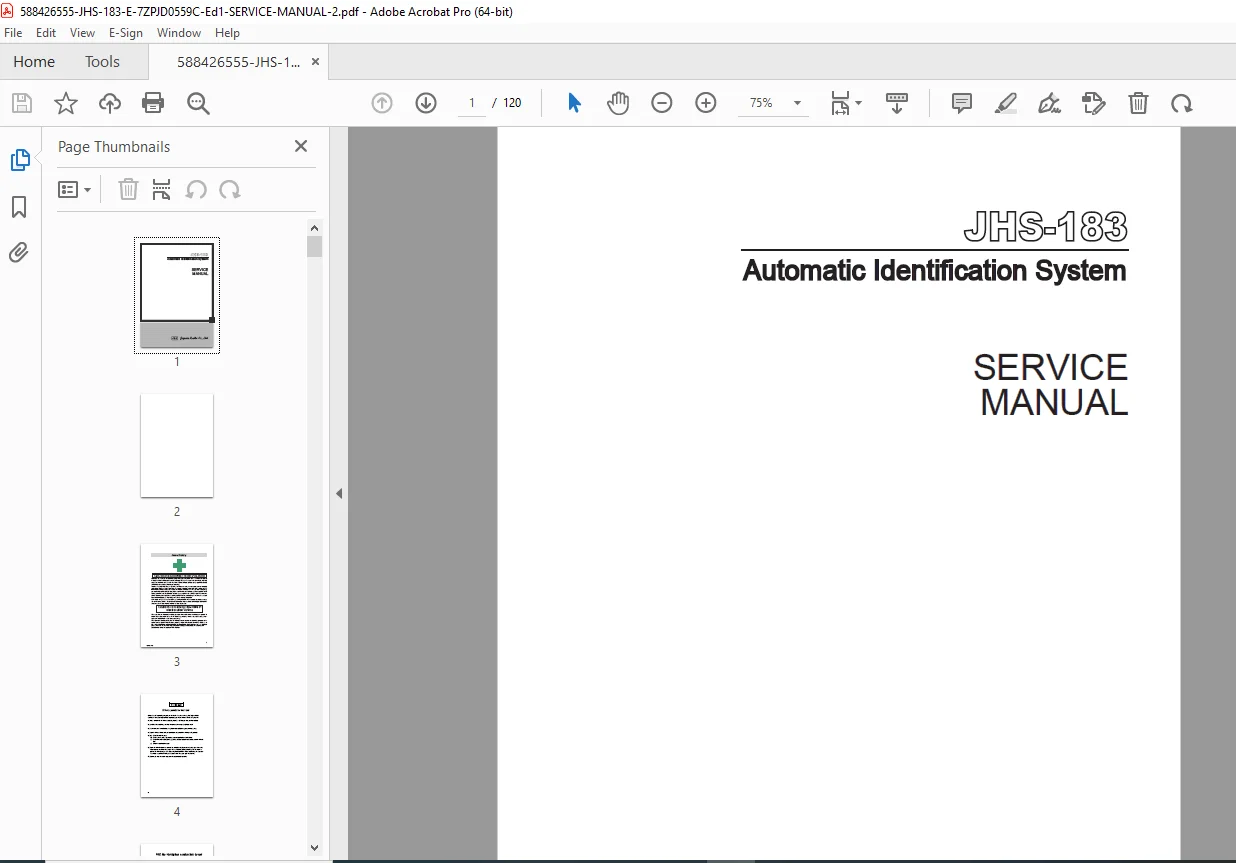1236x863 pixels.
Task: Click the current page number field
Action: point(471,103)
